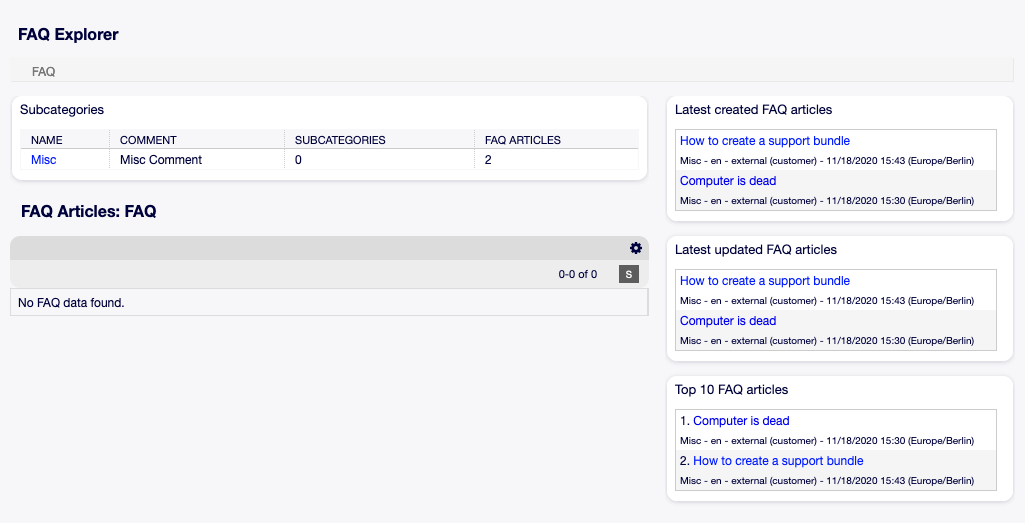This screenshot has height=523, width=1025.
Task: Open the gear settings icon in FAQ Articles
Action: (x=635, y=248)
